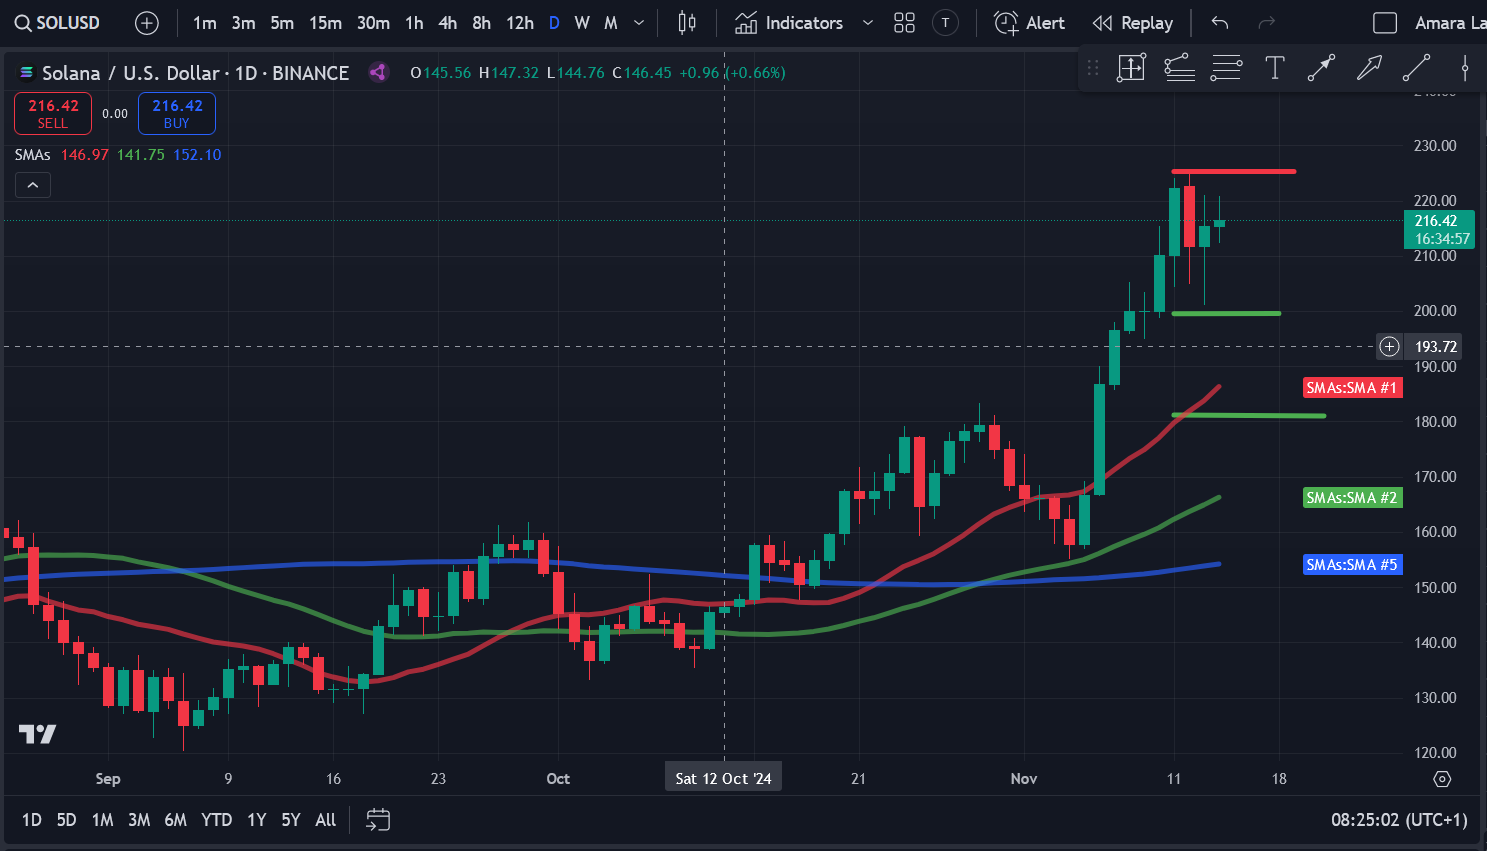Screen dimensions: 1487x851
Task: Redo the chart action
Action: coord(1266,23)
